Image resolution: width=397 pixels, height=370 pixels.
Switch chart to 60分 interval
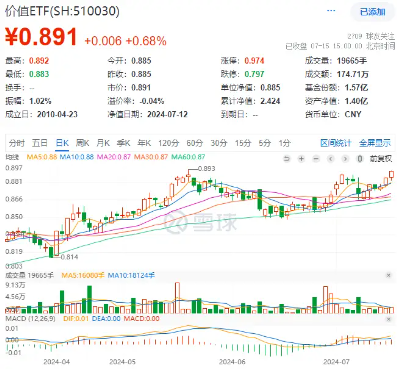(195, 143)
